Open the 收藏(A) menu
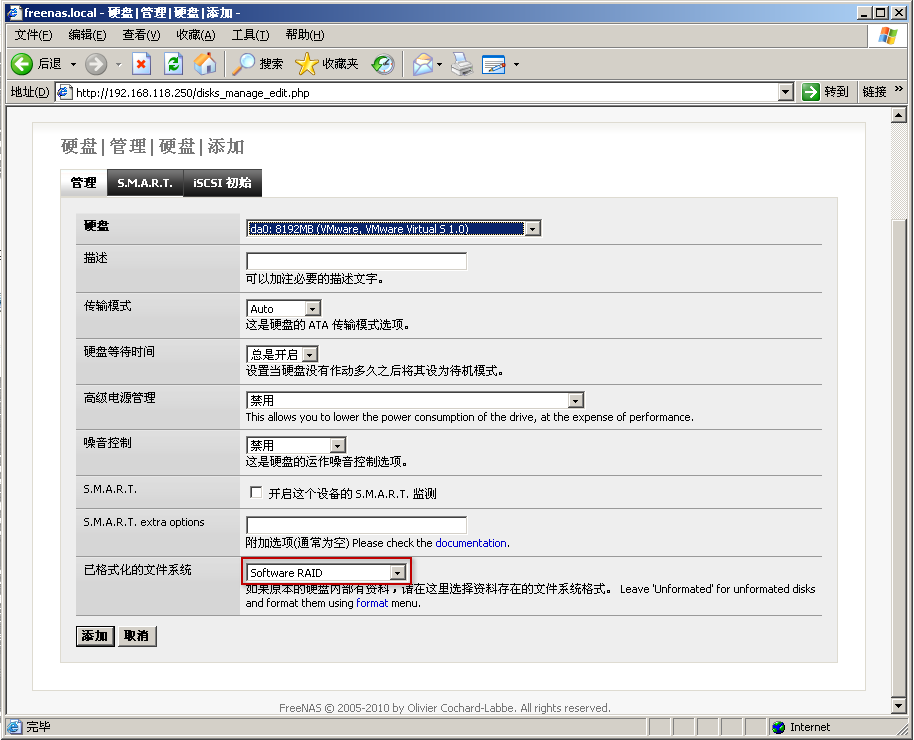 tap(196, 35)
